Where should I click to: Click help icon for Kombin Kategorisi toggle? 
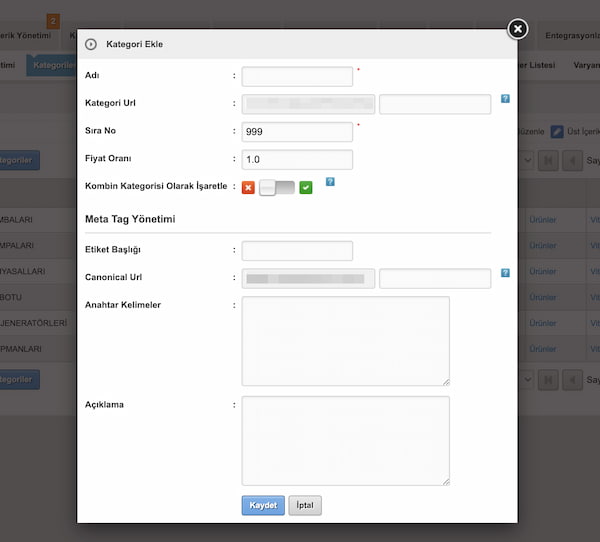pyautogui.click(x=330, y=182)
